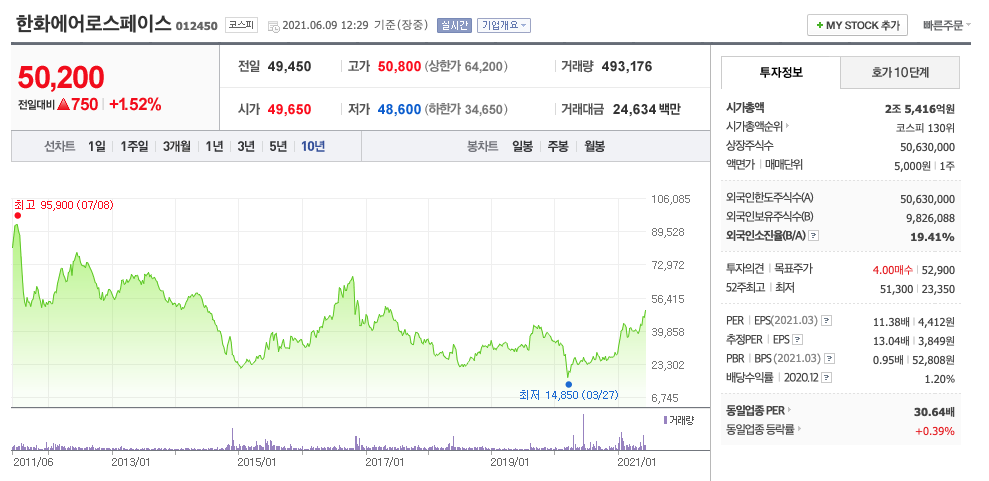Switch to the 투자정보 tab
This screenshot has height=481, width=989.
click(781, 72)
